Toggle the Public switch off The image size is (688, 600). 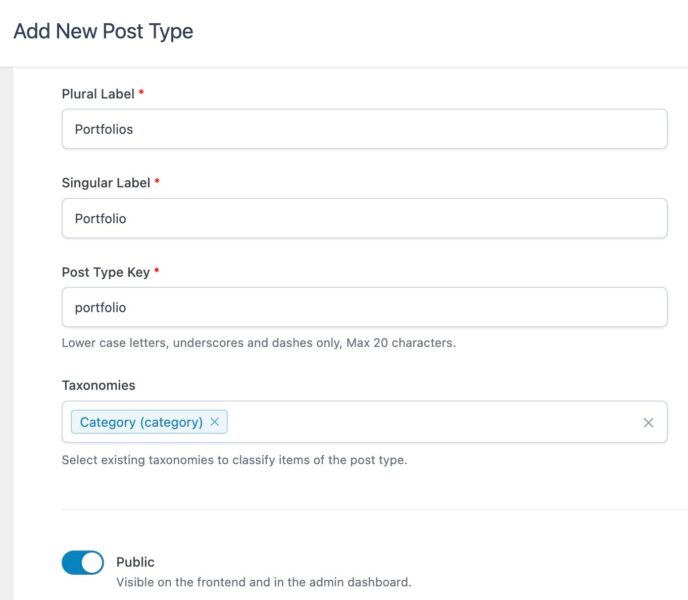(x=82, y=562)
